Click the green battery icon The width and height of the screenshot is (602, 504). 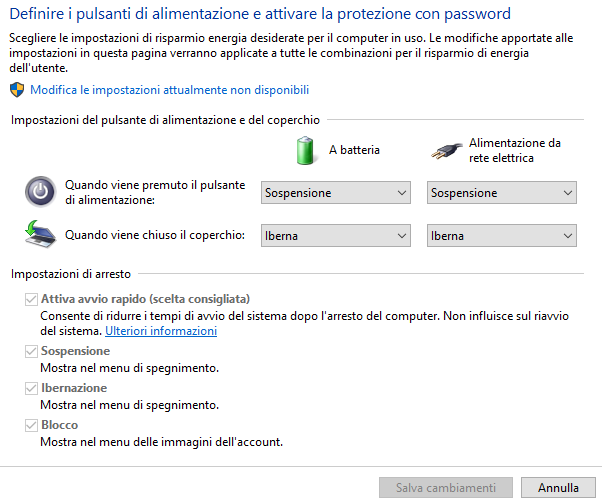306,150
